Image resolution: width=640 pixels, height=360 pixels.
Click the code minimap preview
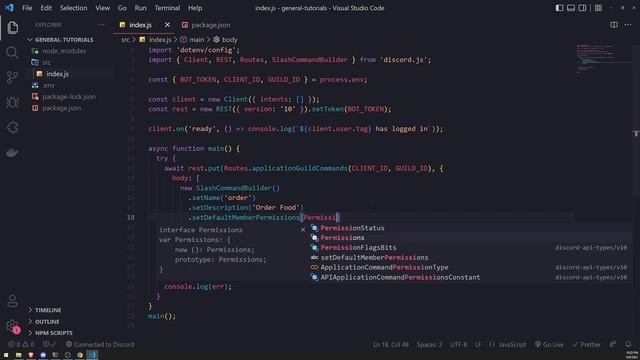pyautogui.click(x=603, y=59)
